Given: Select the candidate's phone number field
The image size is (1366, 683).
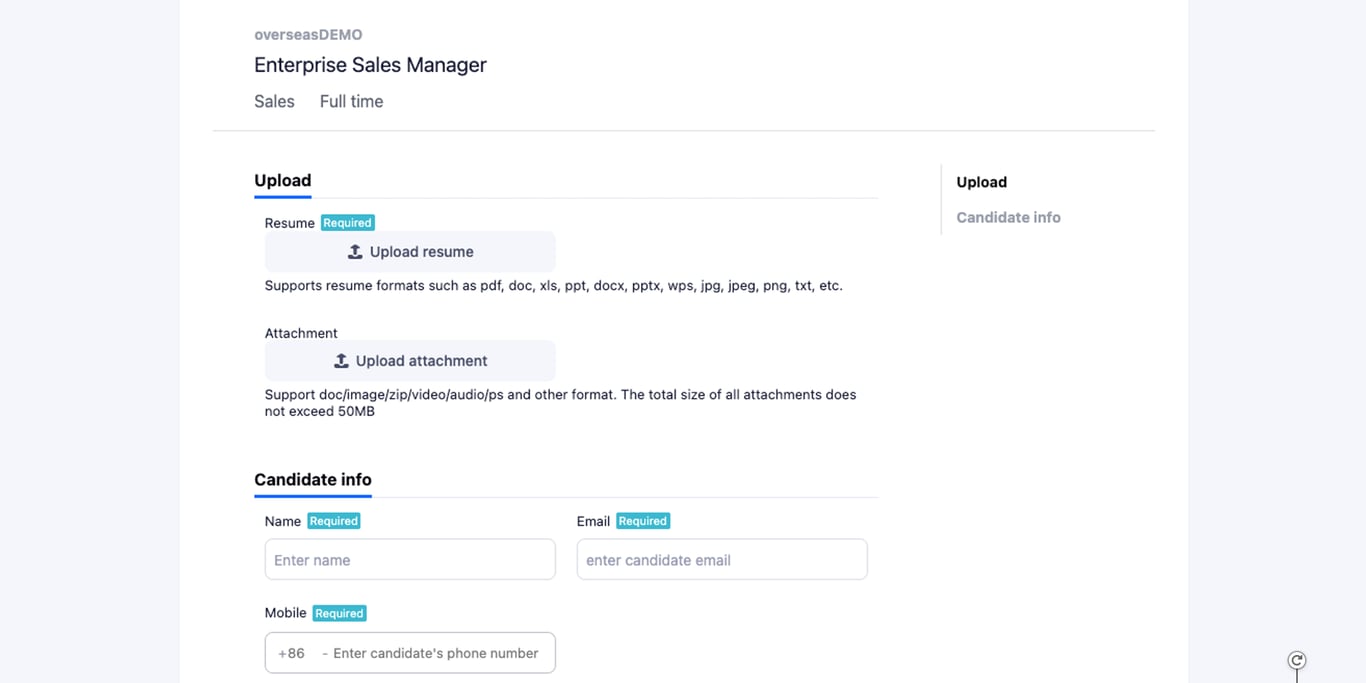Looking at the screenshot, I should 438,653.
